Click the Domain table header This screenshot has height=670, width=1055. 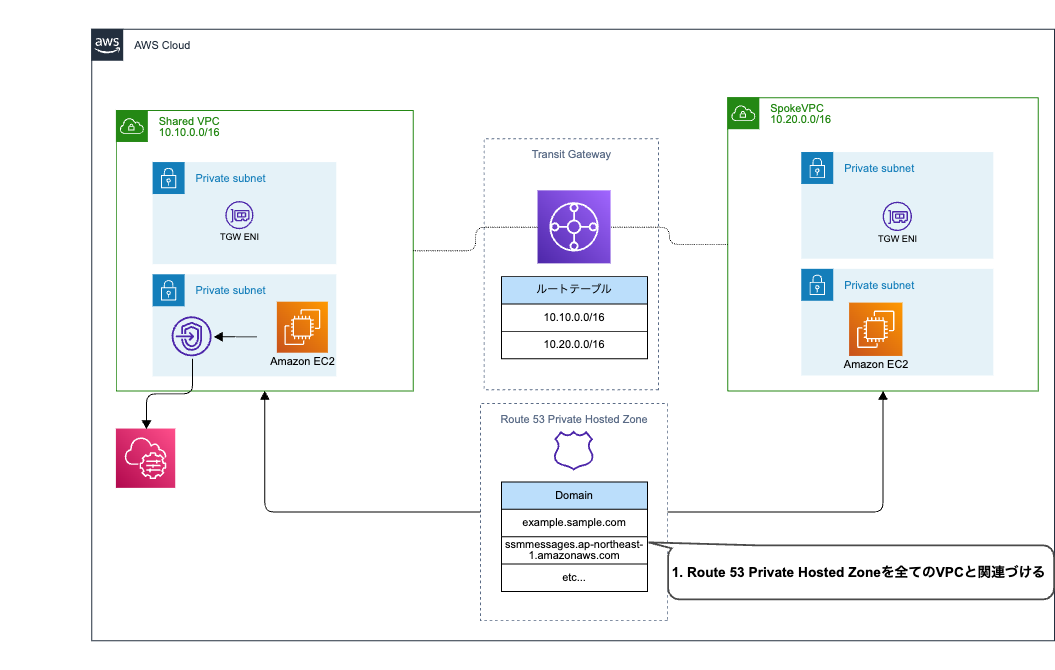(x=573, y=495)
